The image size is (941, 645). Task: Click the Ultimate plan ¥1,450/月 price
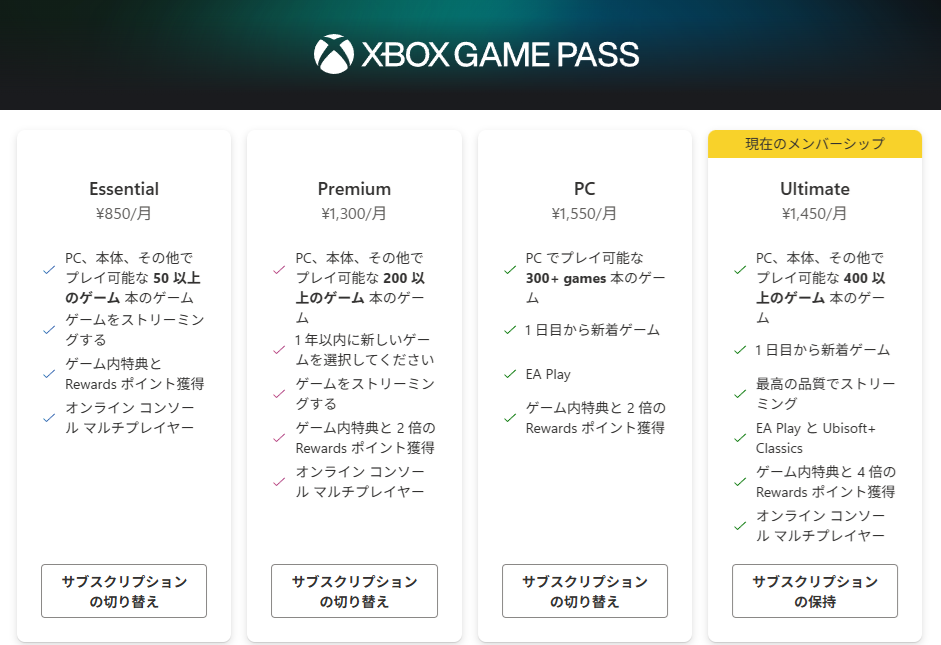tap(814, 213)
